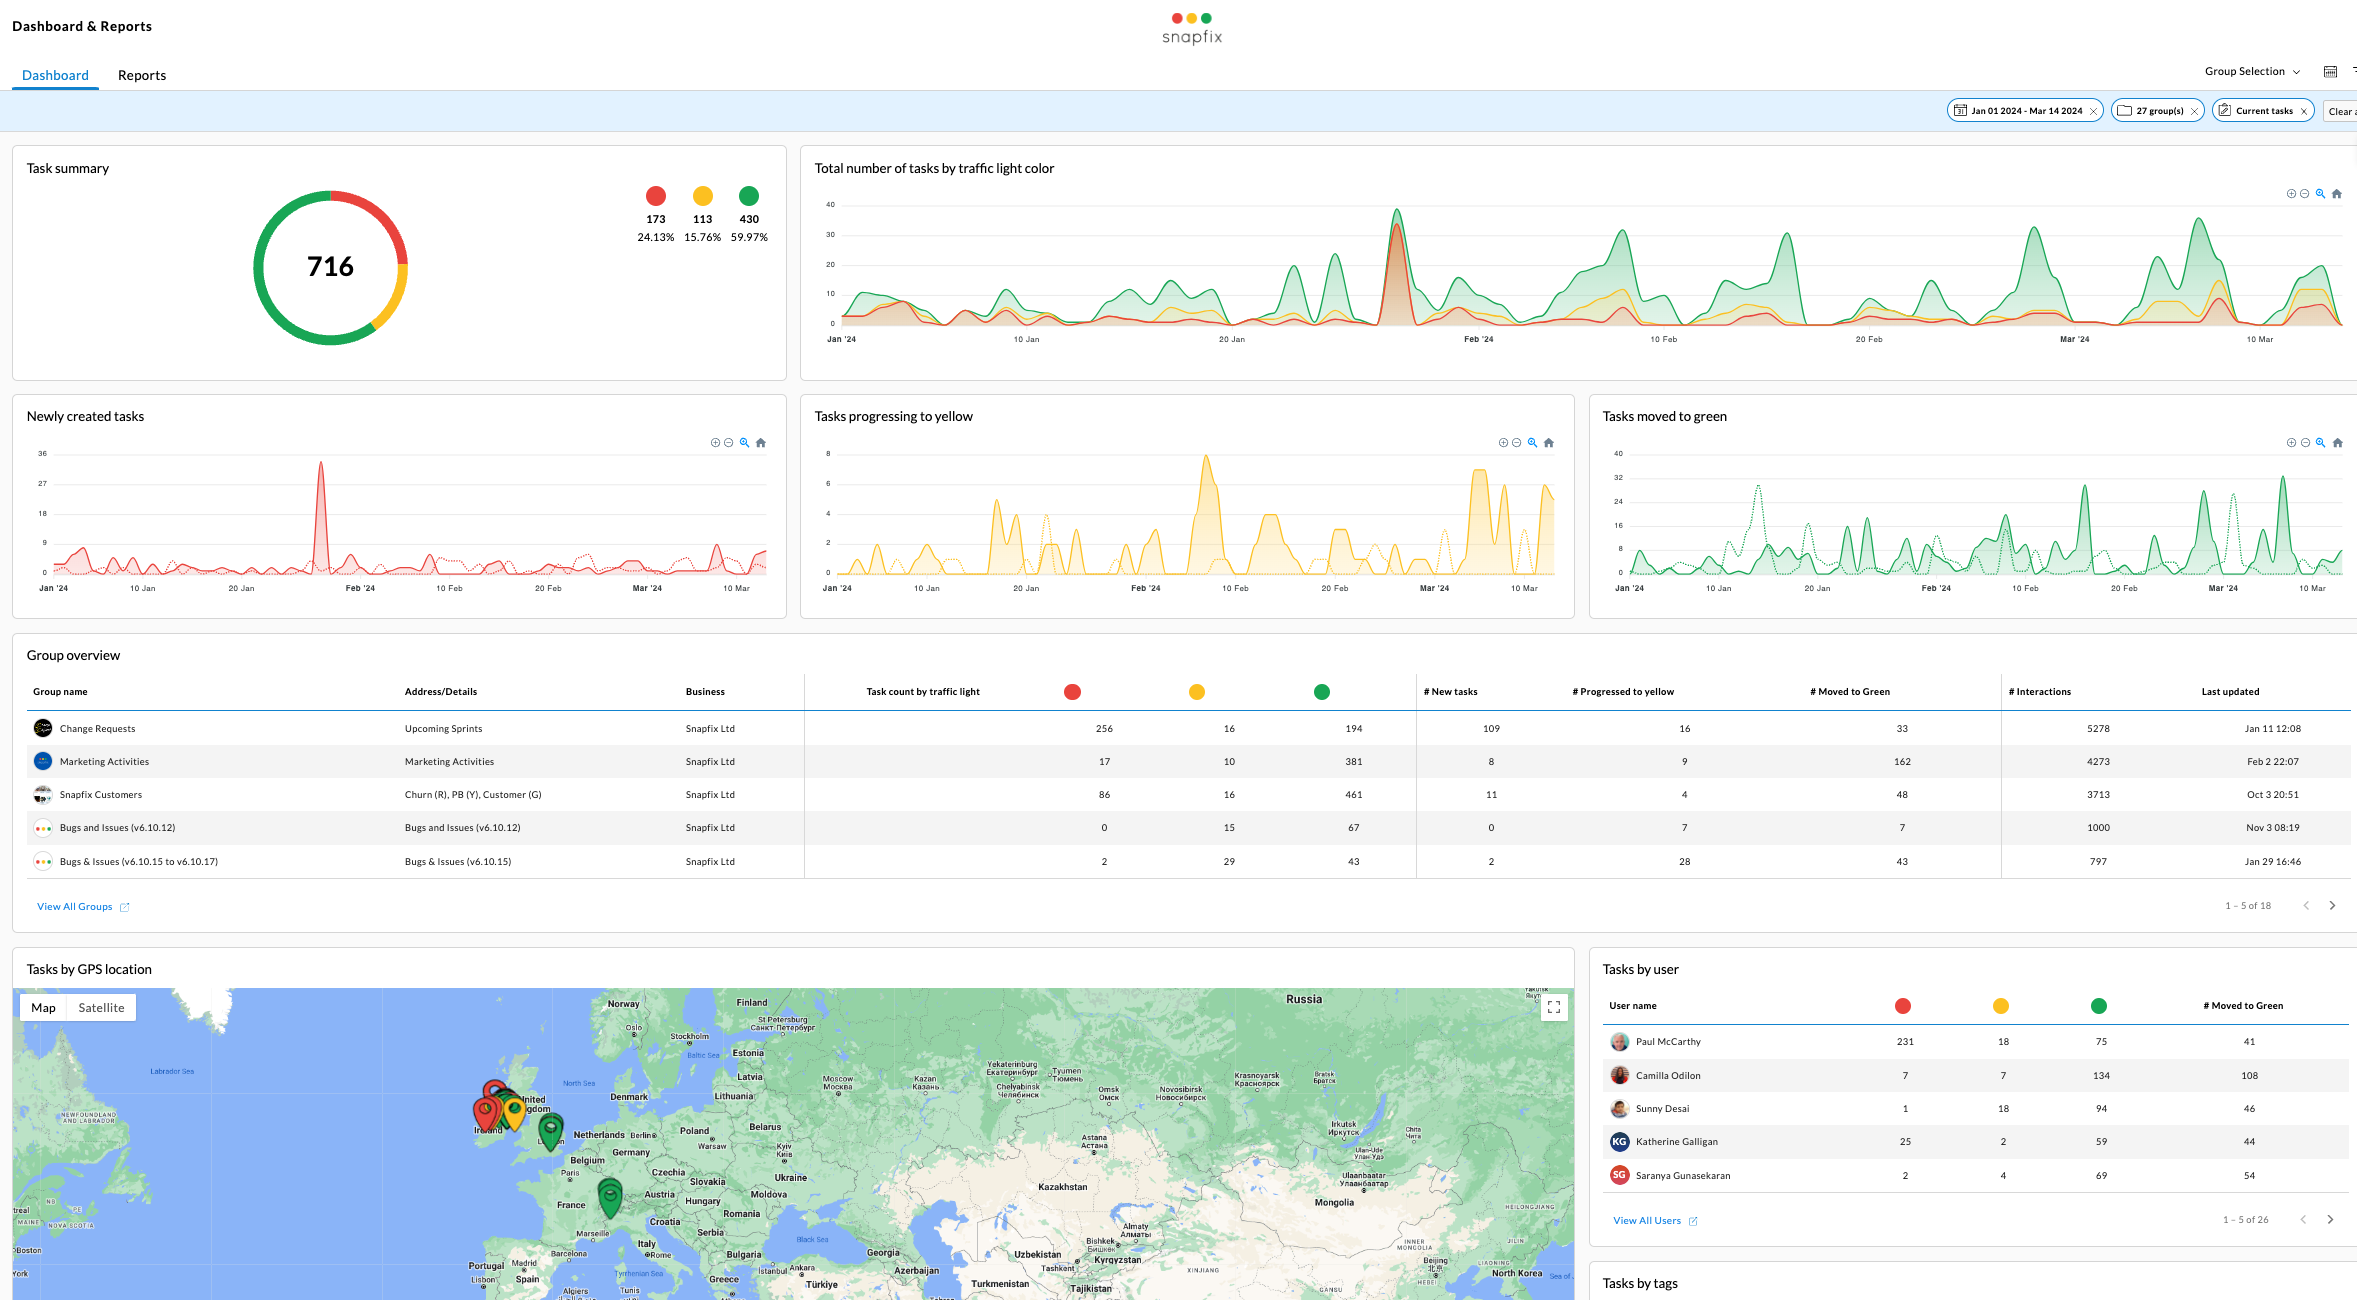The image size is (2357, 1300).
Task: Reset zoom on Newly created tasks chart
Action: [x=761, y=443]
